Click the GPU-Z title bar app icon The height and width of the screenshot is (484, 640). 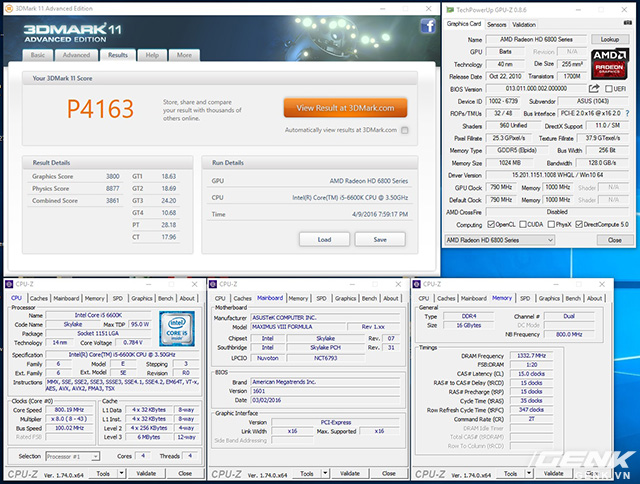point(448,9)
